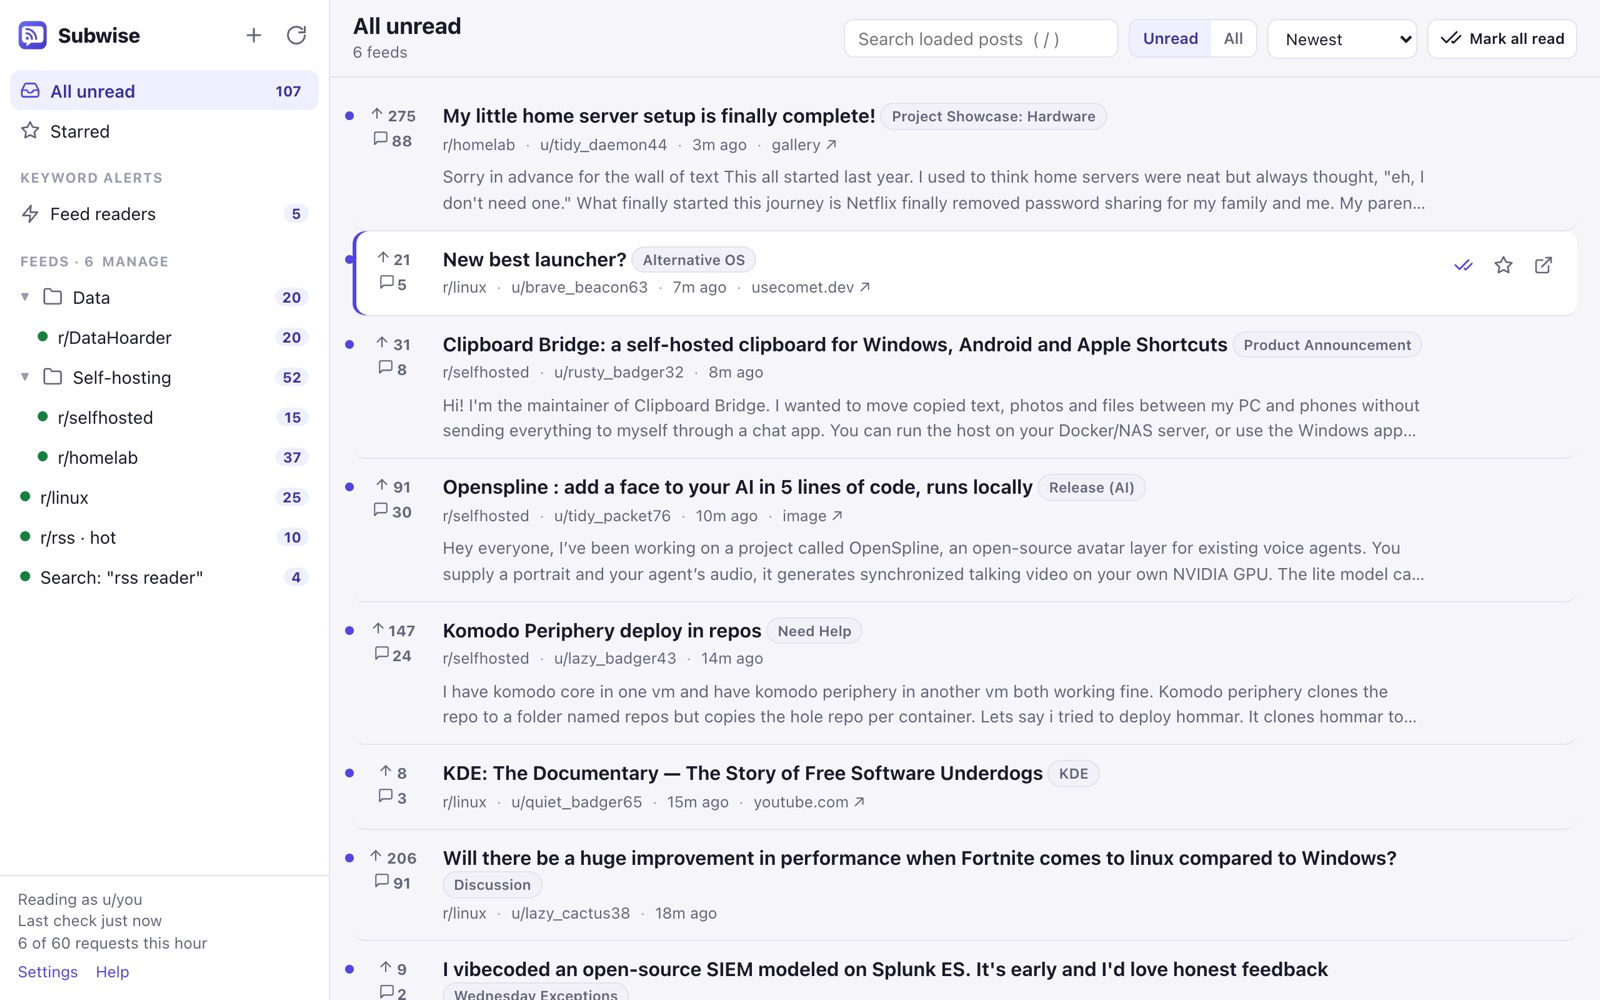The image size is (1600, 1000).
Task: Open the vibecoded open-source SIEM post title
Action: point(885,969)
